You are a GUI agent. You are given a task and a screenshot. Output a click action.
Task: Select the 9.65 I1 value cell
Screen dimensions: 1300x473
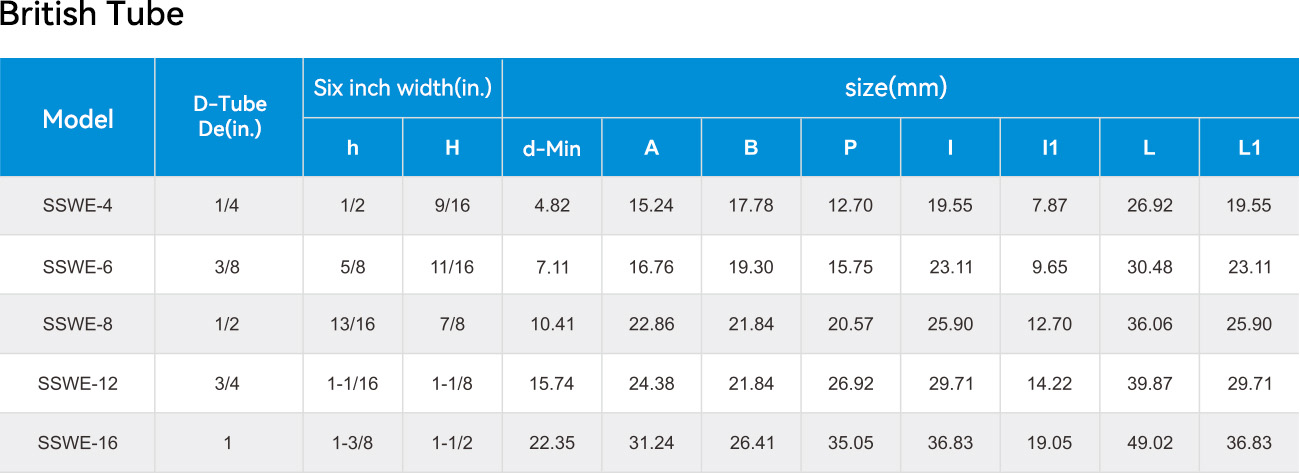(1050, 265)
